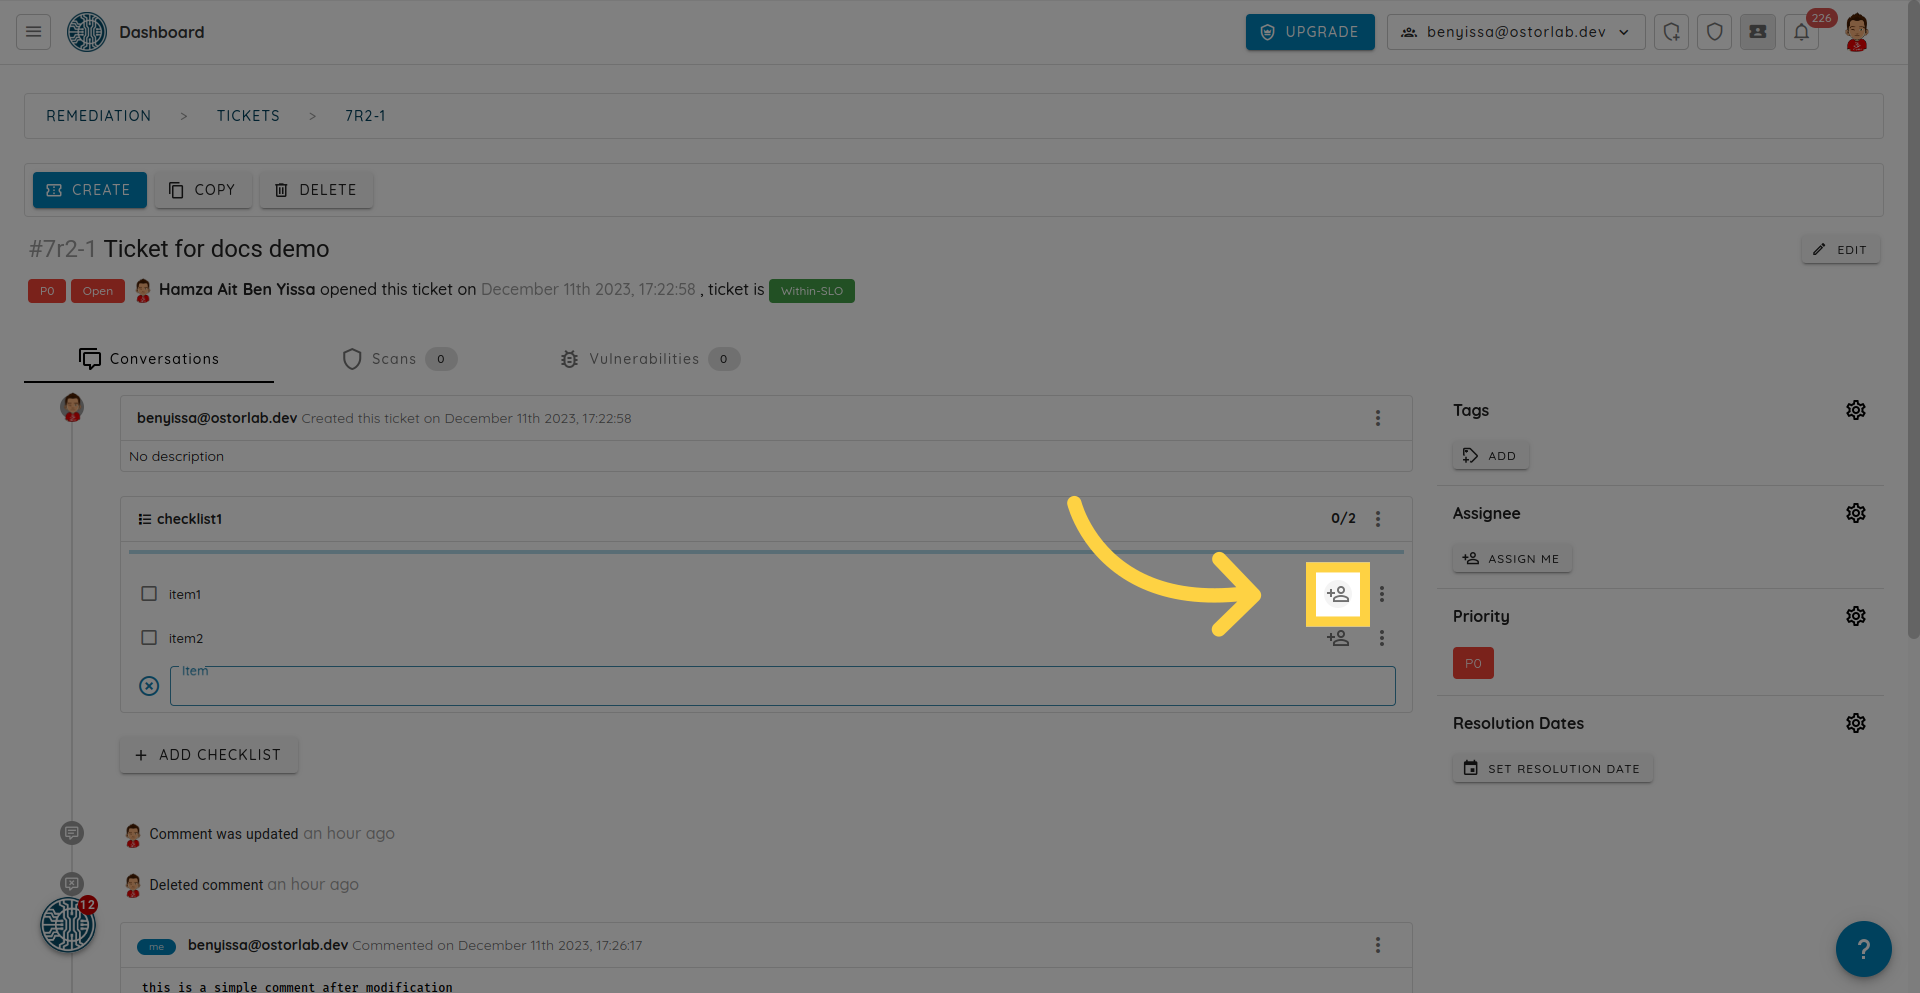This screenshot has width=1920, height=993.
Task: Open the checklist1 three-dot menu
Action: tap(1377, 519)
